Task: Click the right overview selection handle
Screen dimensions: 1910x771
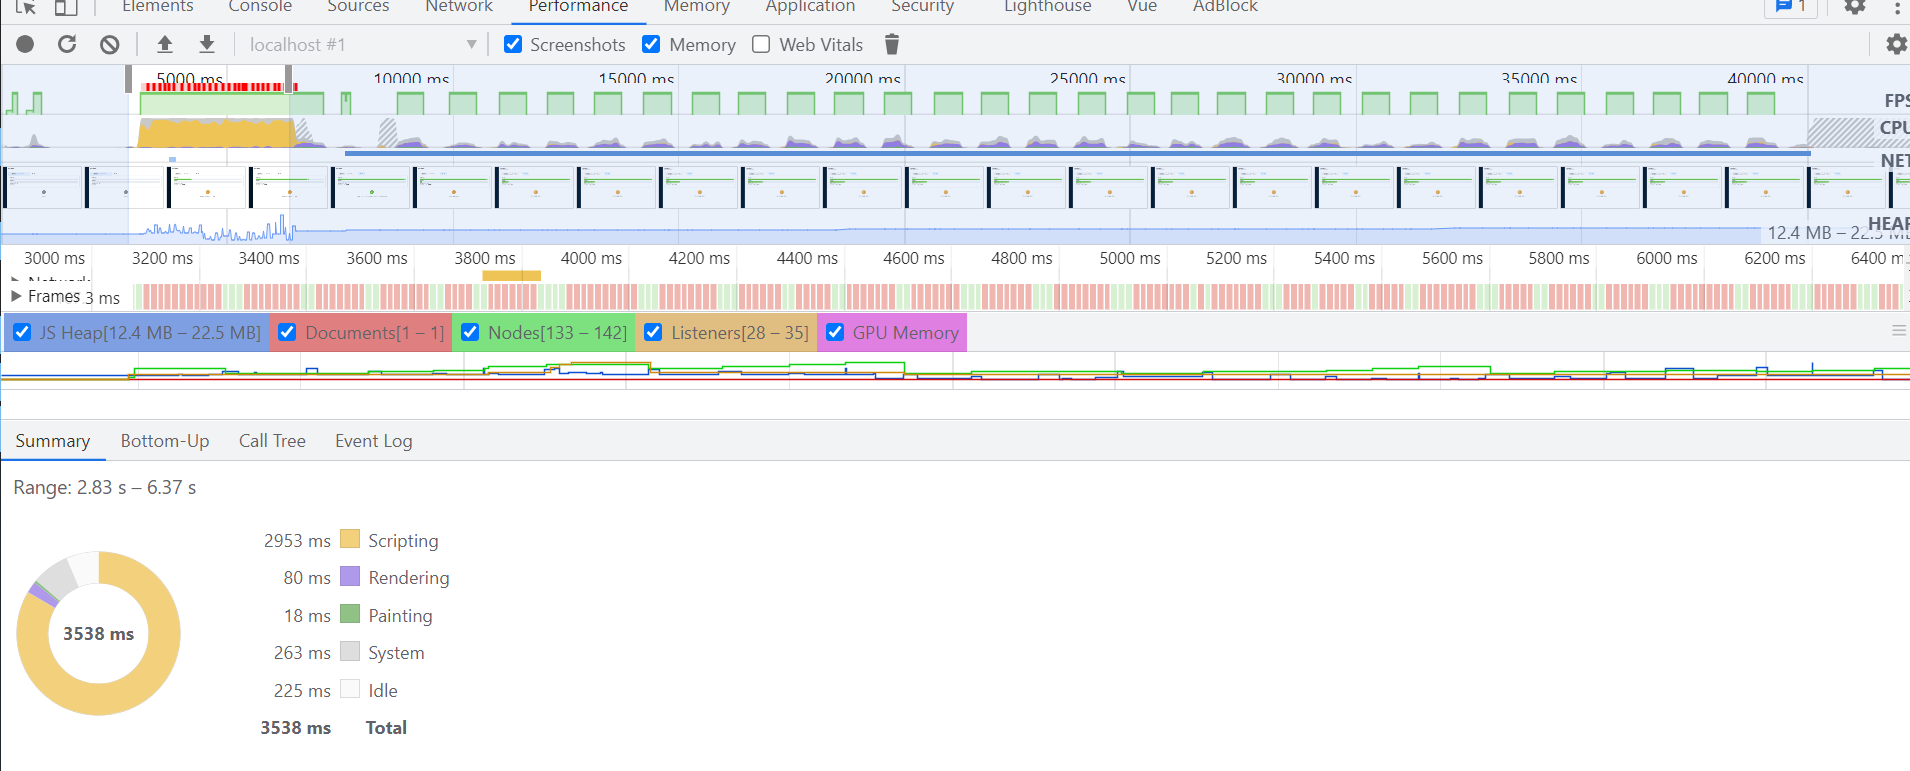Action: [289, 78]
